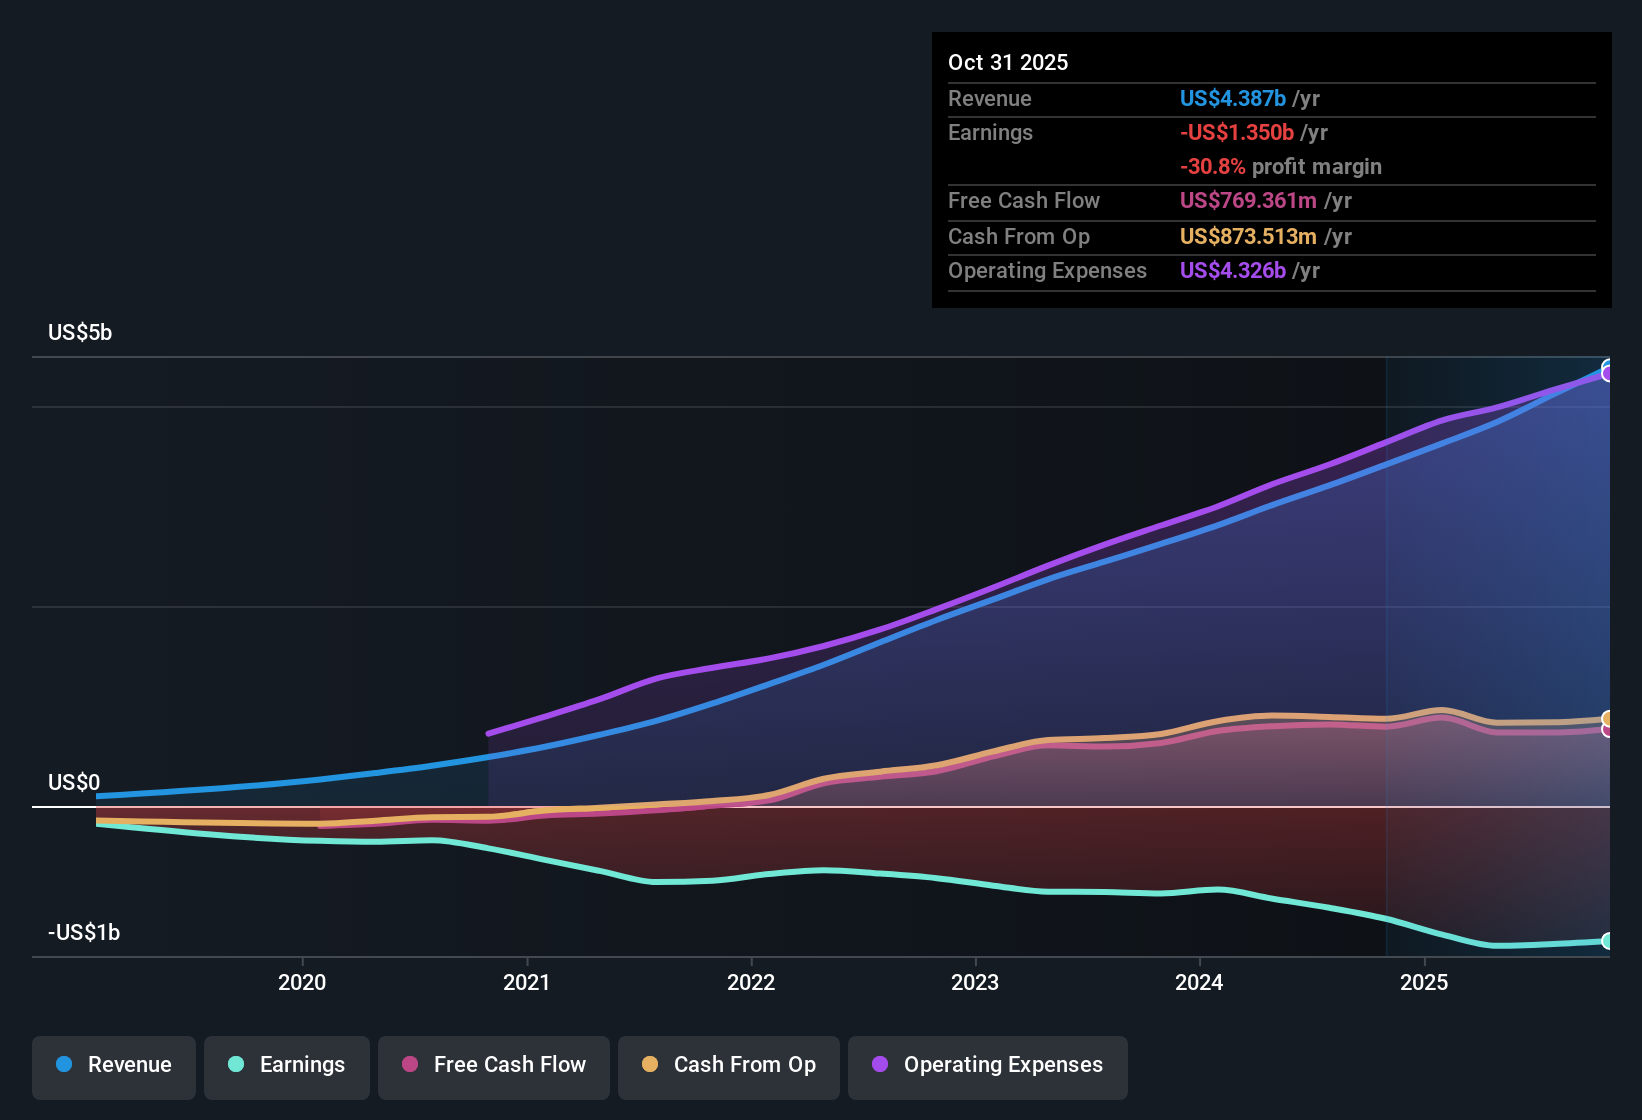Click the purple Operating Expenses legend dot
Viewport: 1642px width, 1120px height.
(x=878, y=1065)
